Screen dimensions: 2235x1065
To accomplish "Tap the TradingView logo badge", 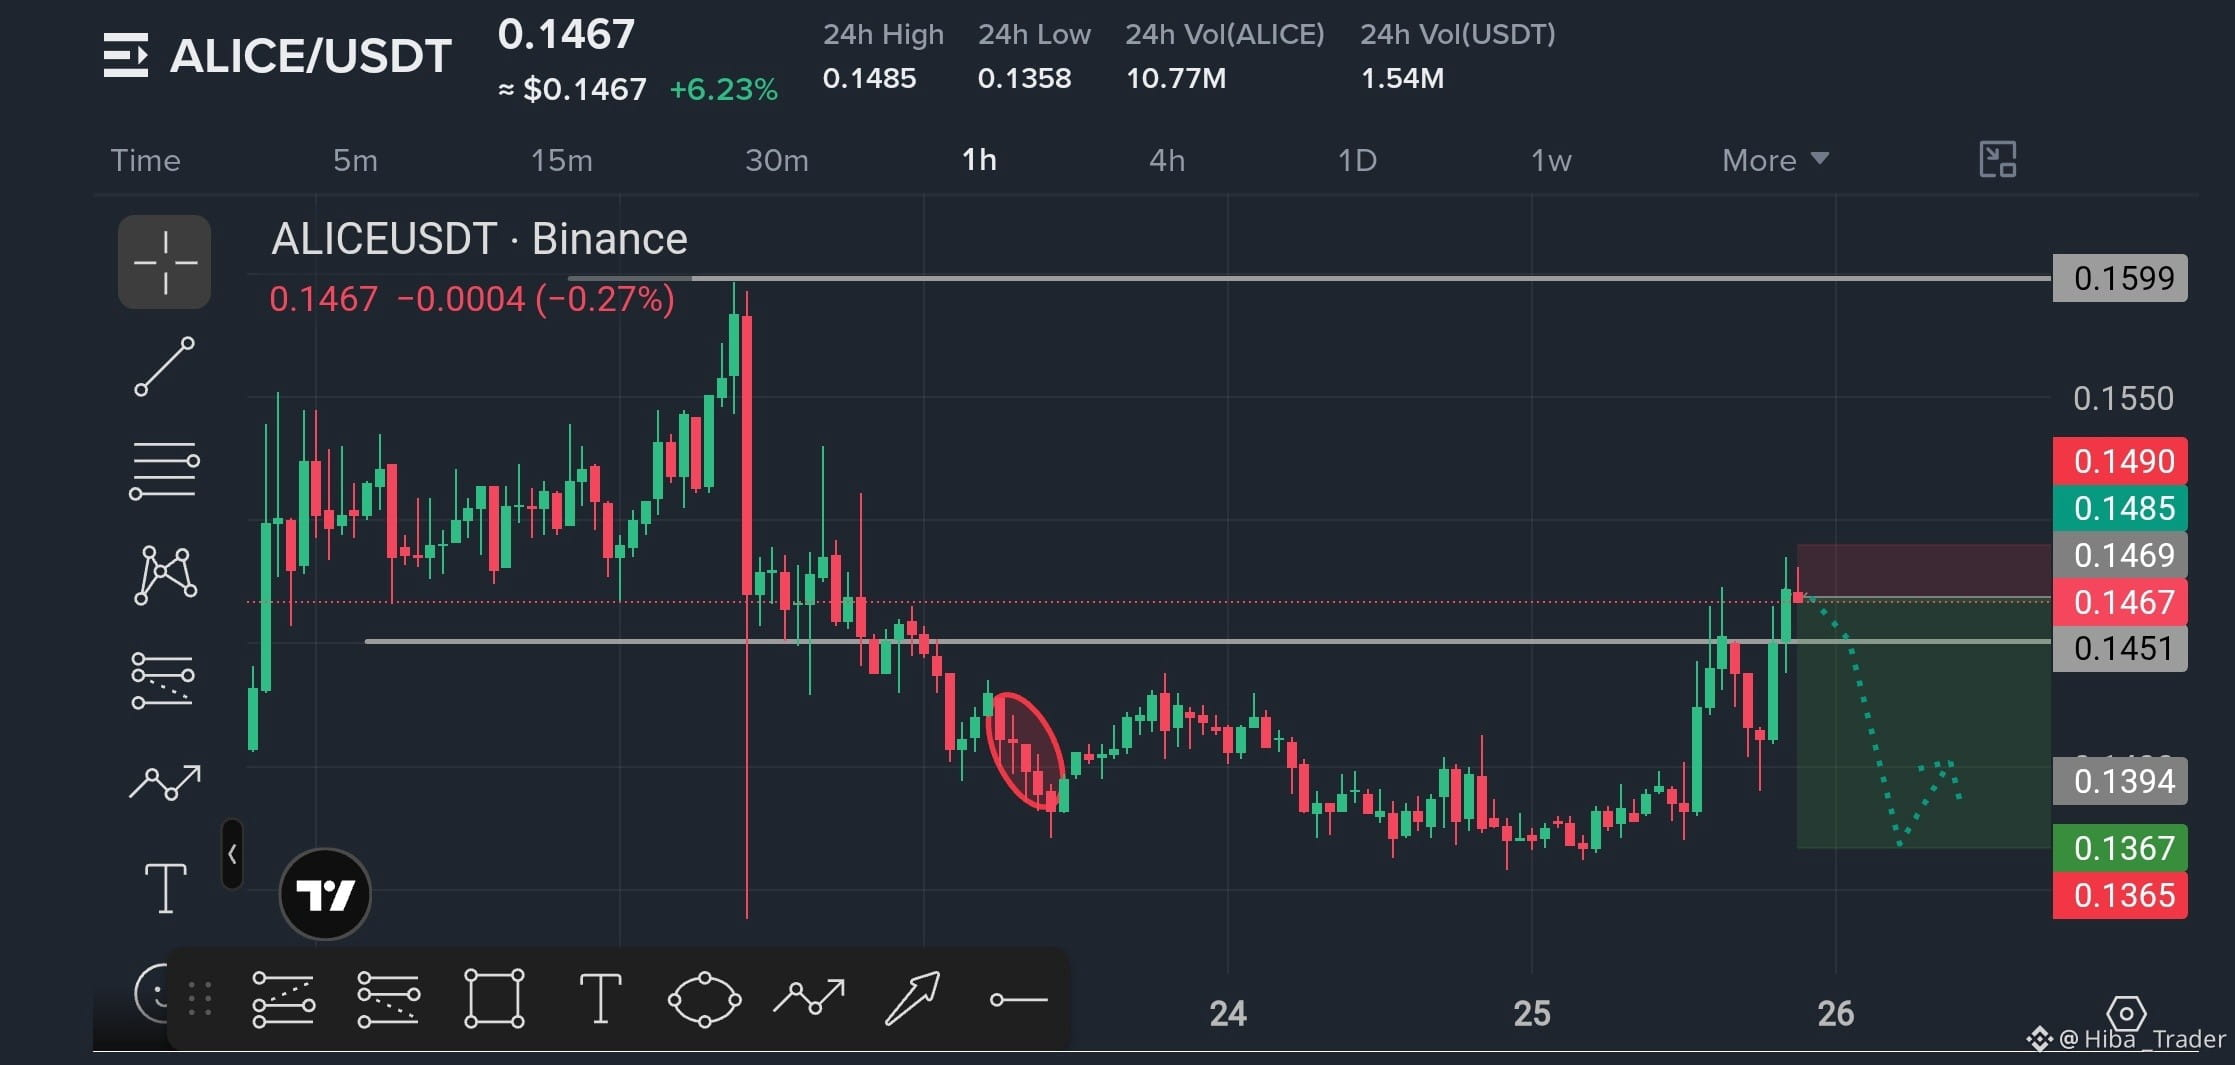I will [325, 894].
